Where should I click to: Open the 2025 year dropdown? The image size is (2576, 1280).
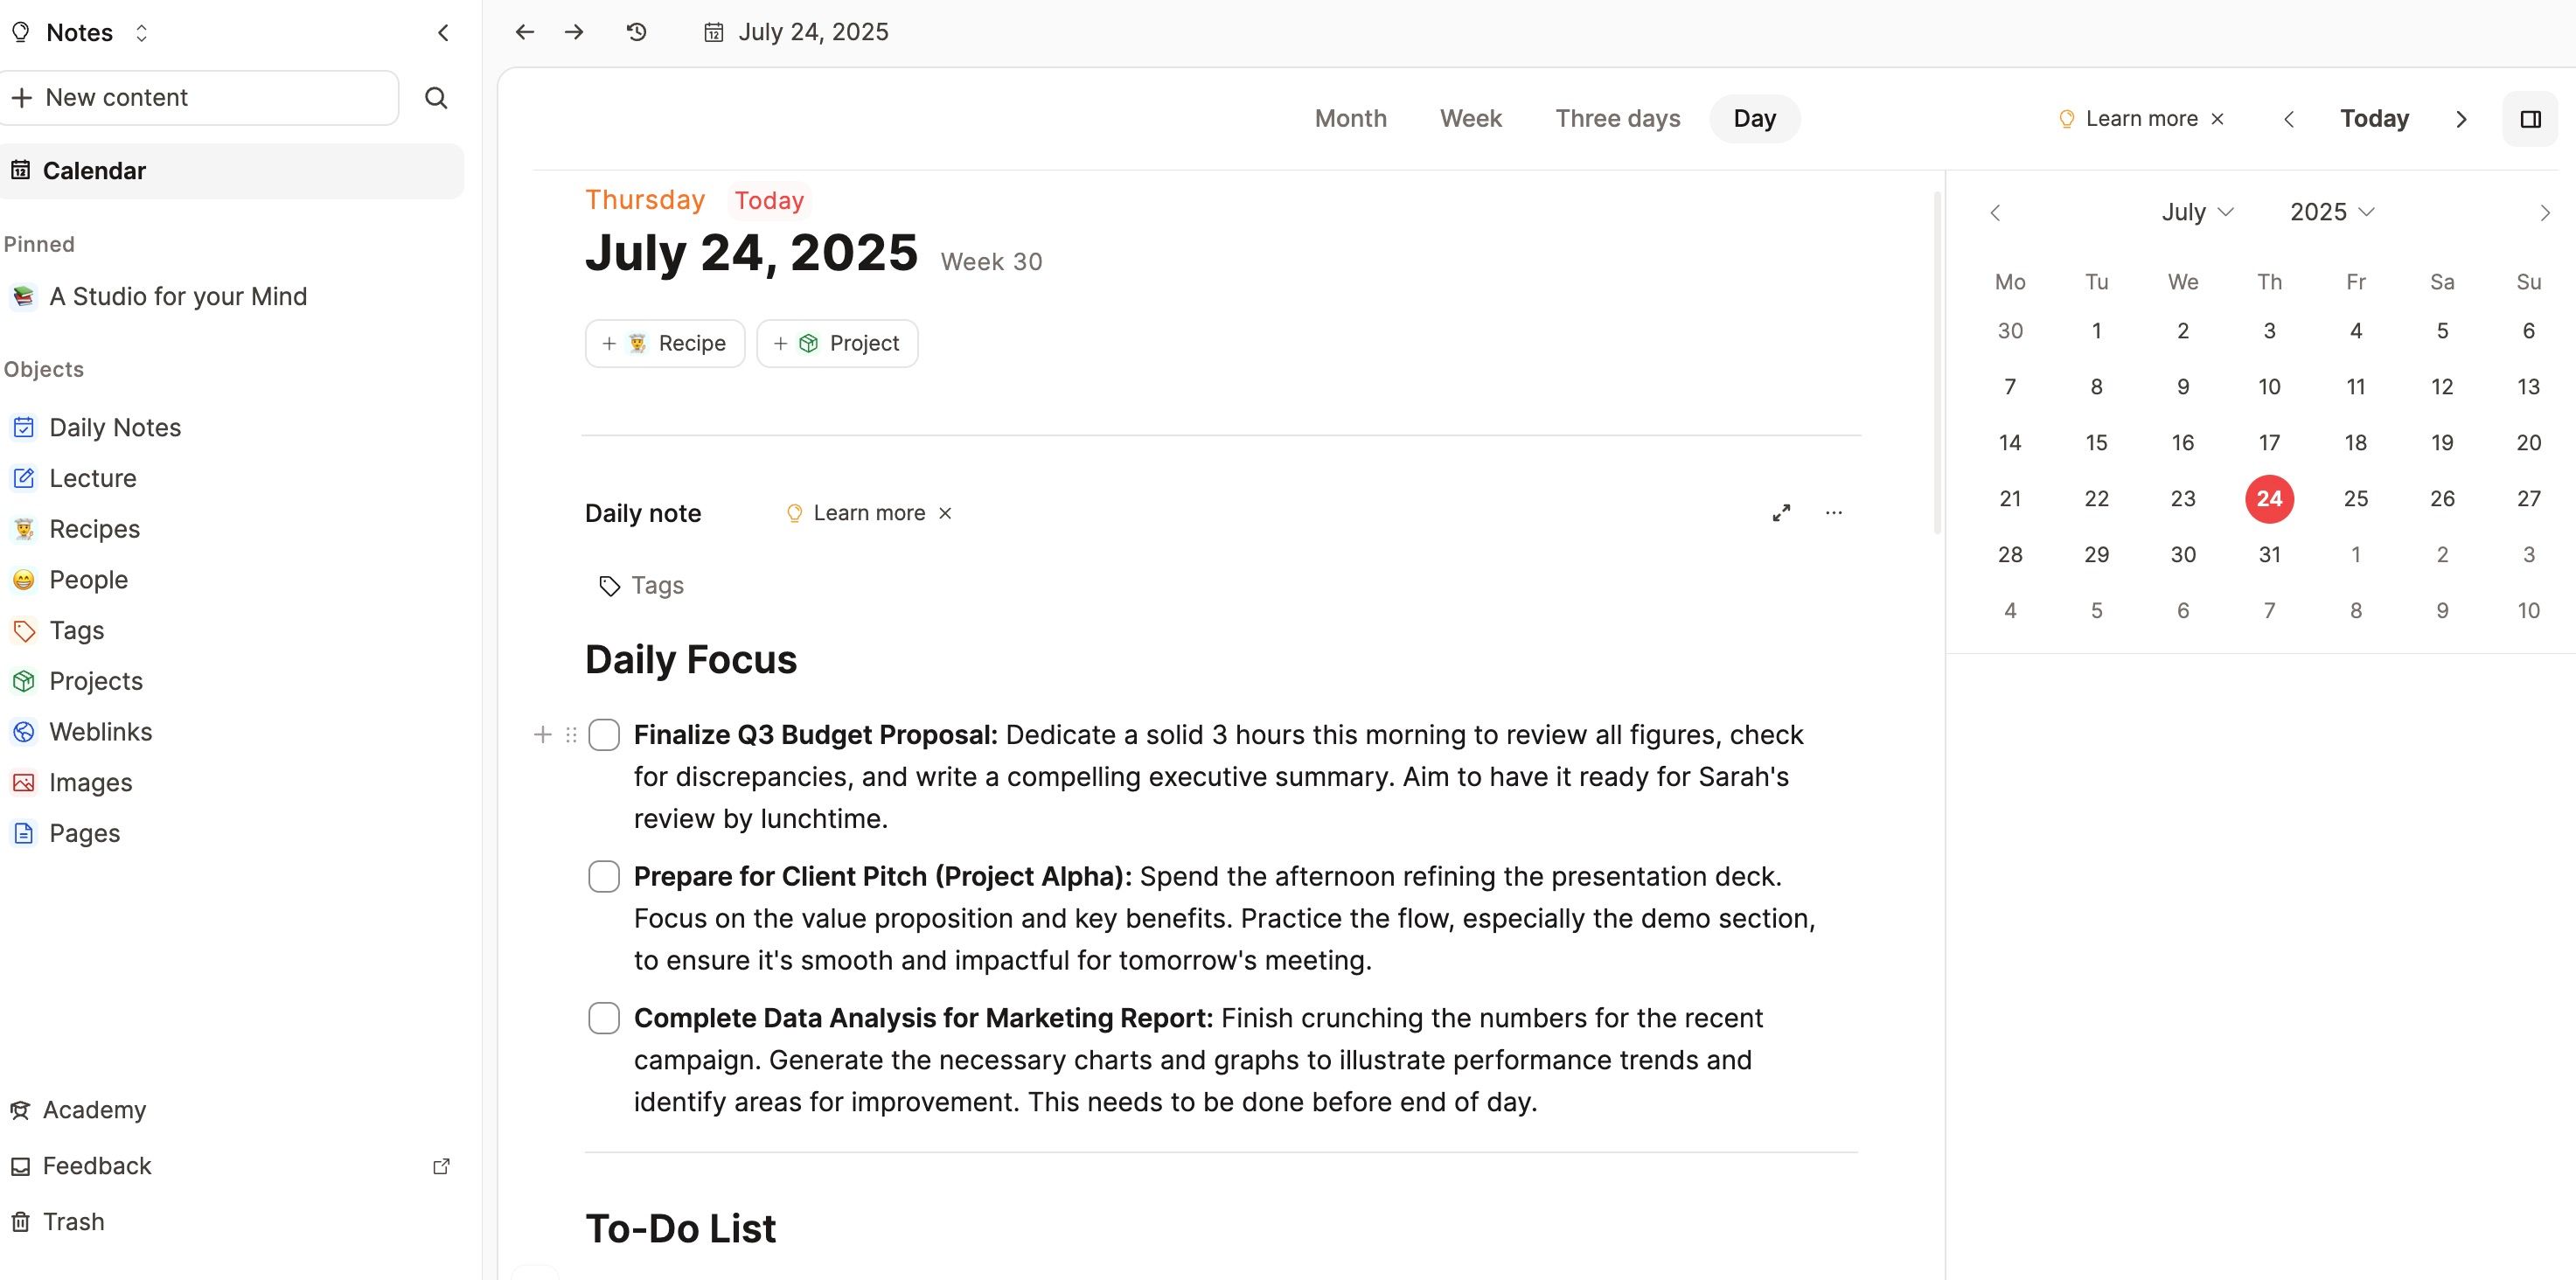[2331, 212]
